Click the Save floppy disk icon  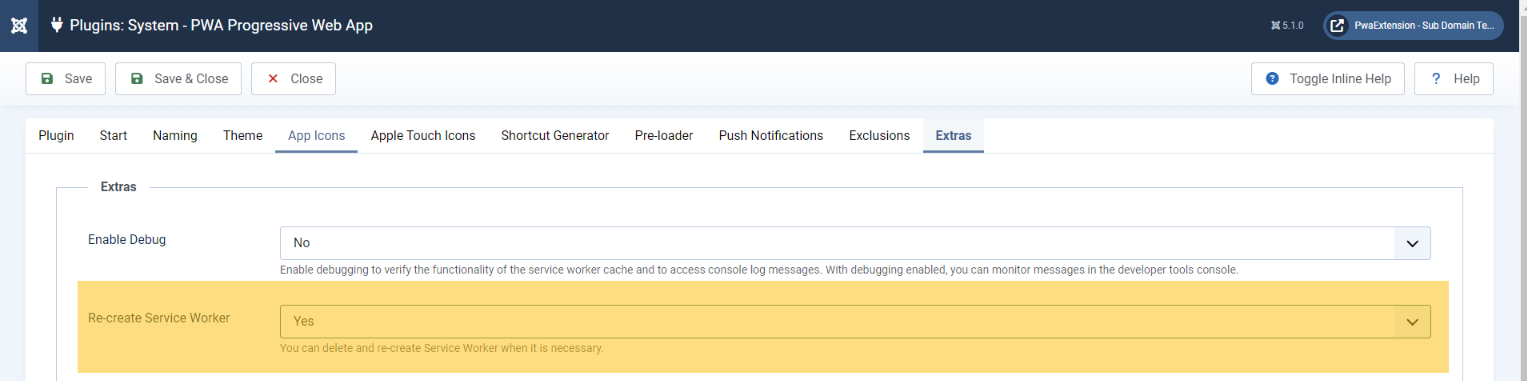coord(47,79)
